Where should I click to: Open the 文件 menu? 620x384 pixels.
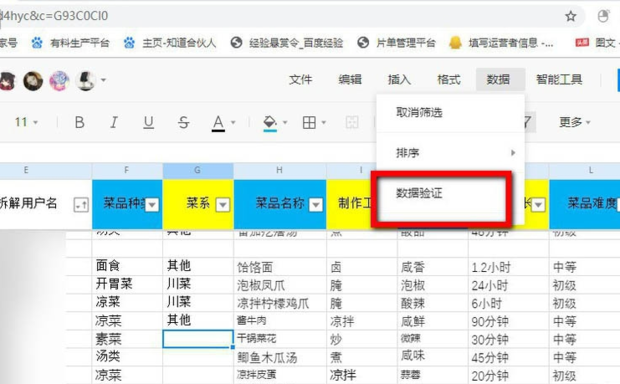(301, 79)
